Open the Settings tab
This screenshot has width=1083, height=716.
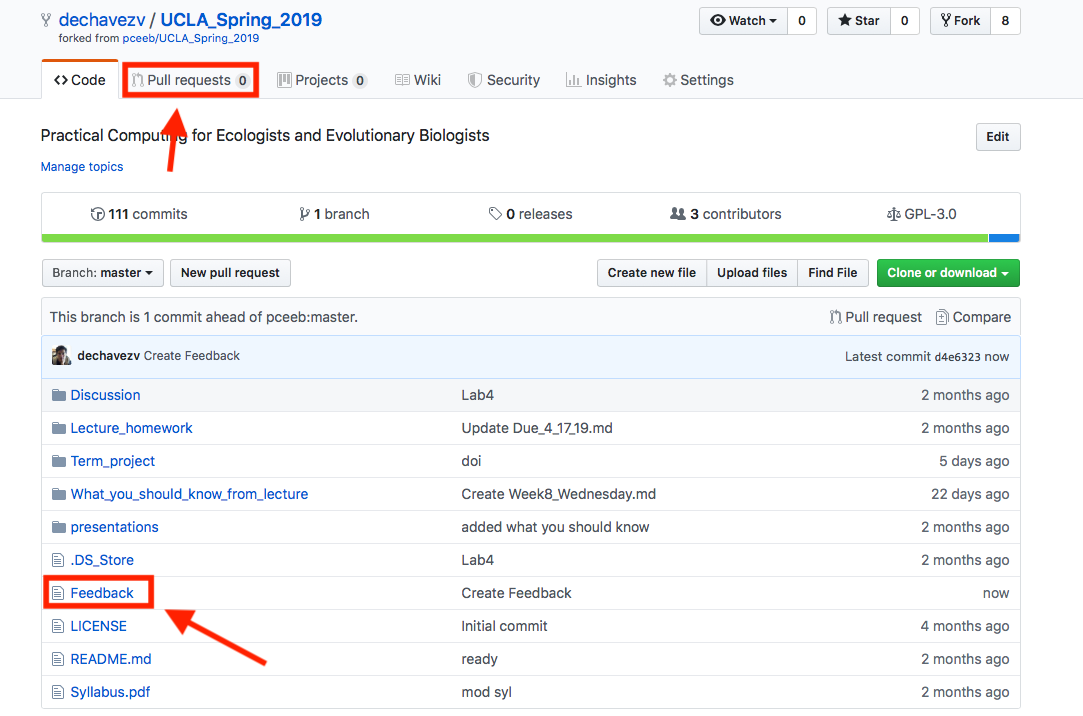point(698,80)
